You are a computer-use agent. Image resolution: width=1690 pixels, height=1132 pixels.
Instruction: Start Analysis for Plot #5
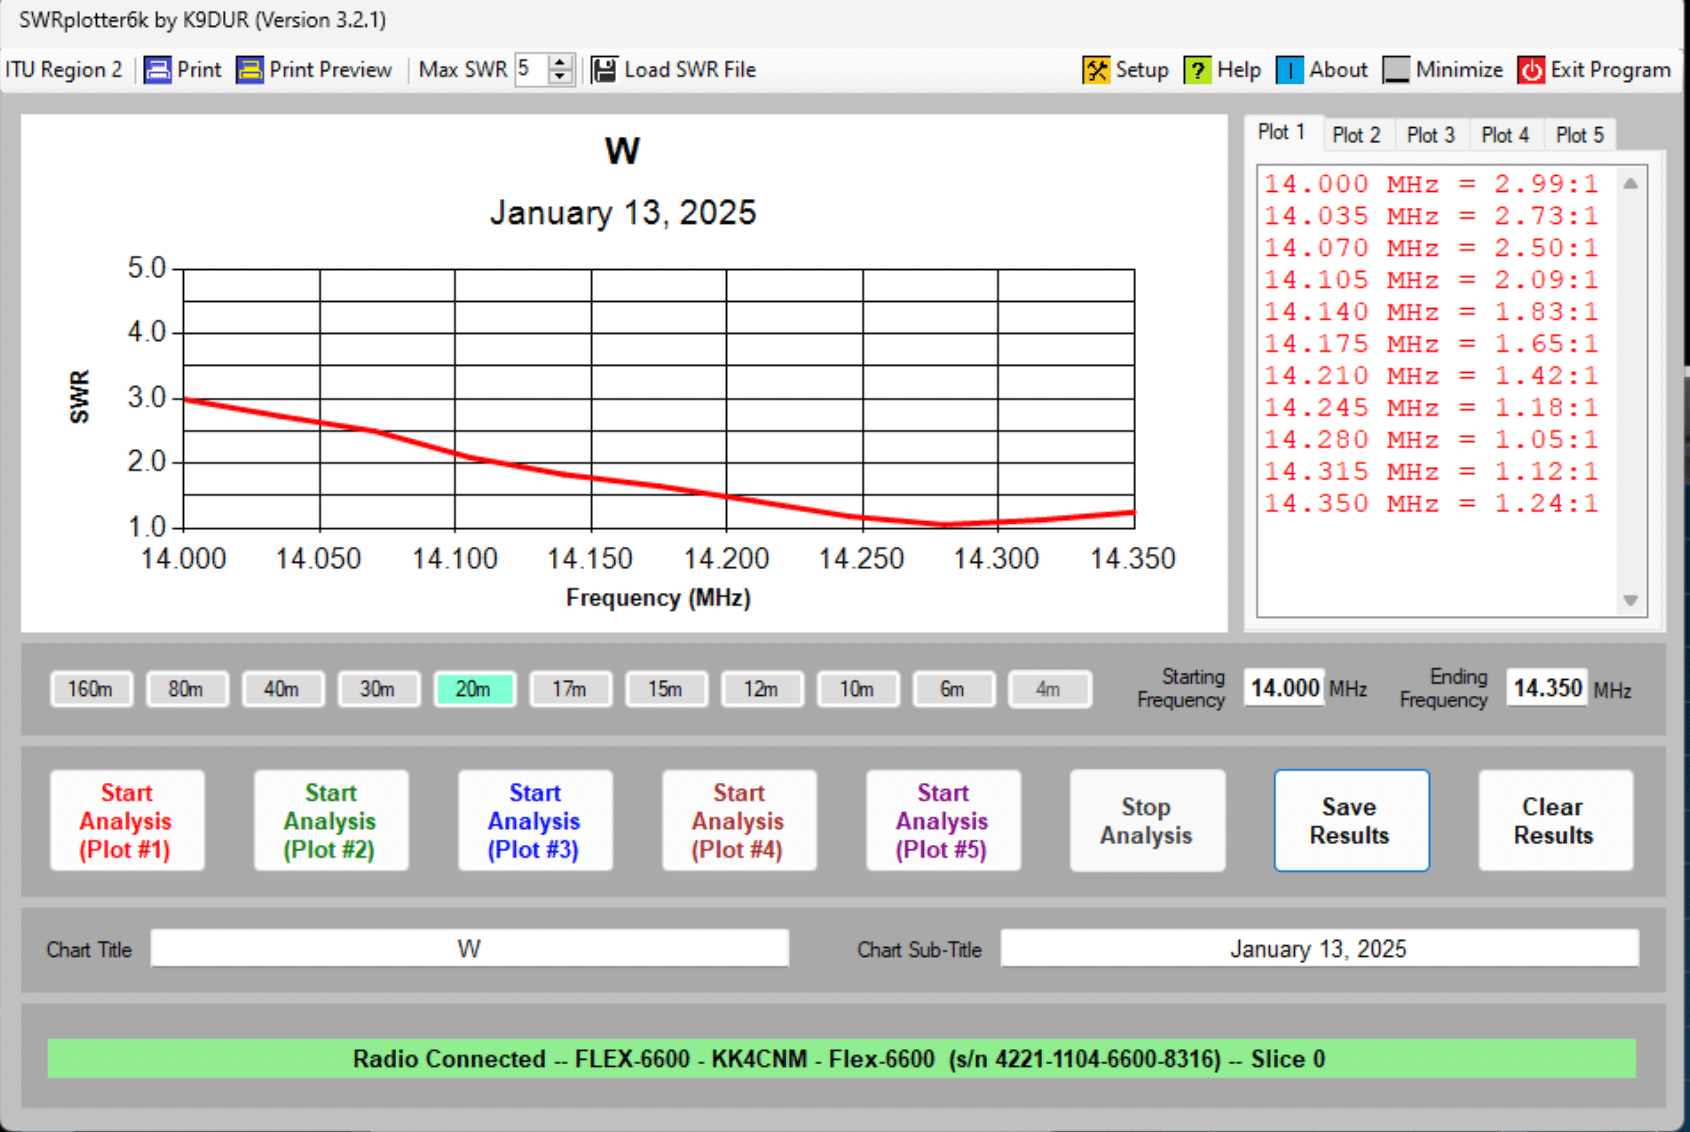click(x=943, y=821)
